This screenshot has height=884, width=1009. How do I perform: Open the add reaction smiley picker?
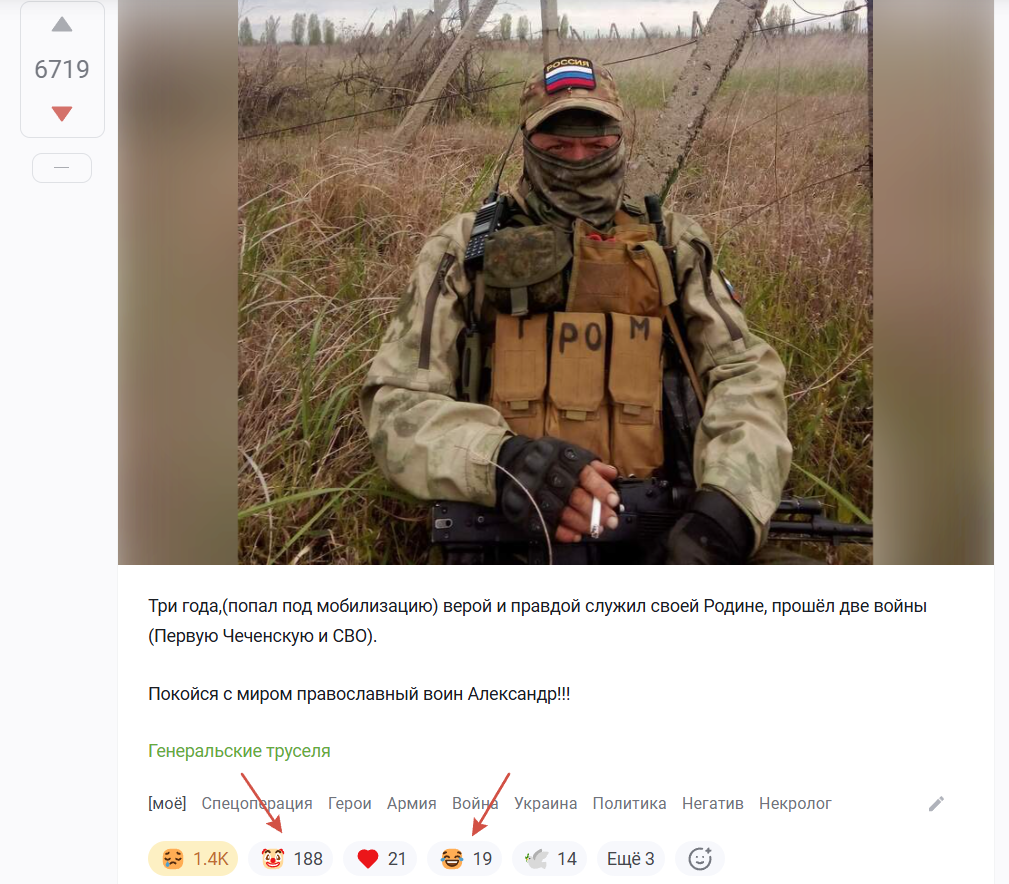700,858
